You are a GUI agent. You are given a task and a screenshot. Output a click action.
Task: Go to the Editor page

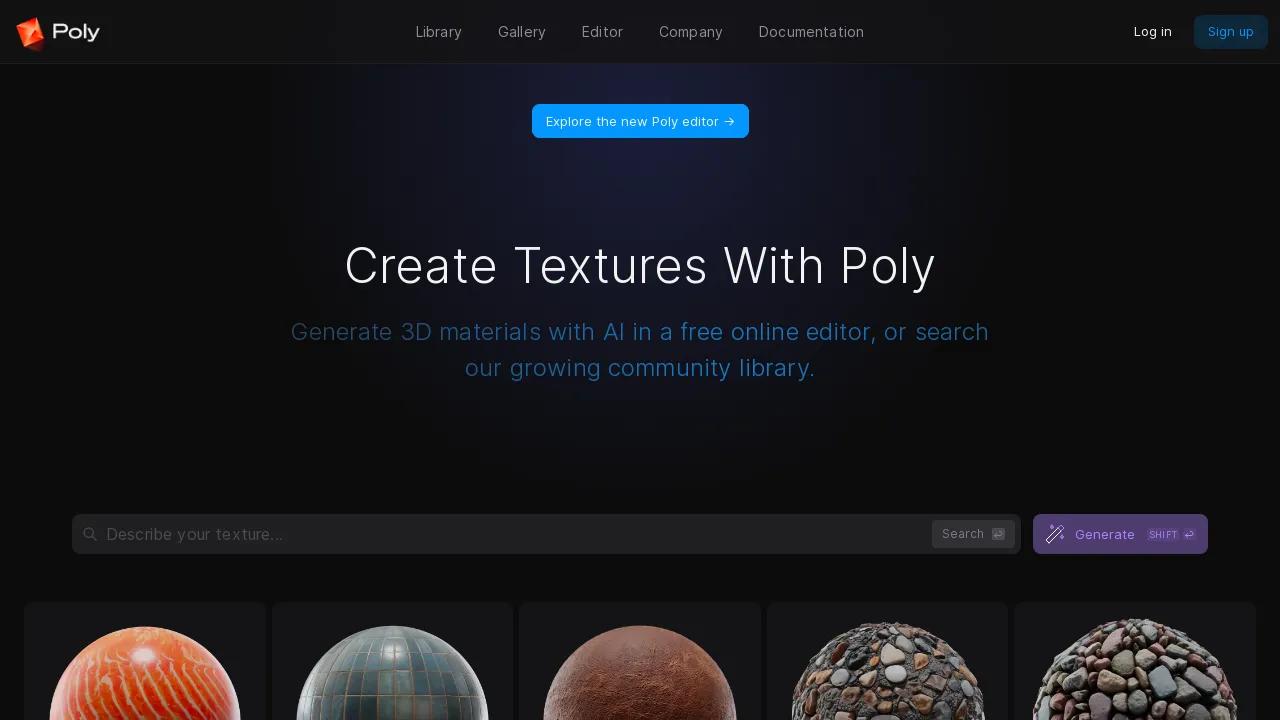602,32
